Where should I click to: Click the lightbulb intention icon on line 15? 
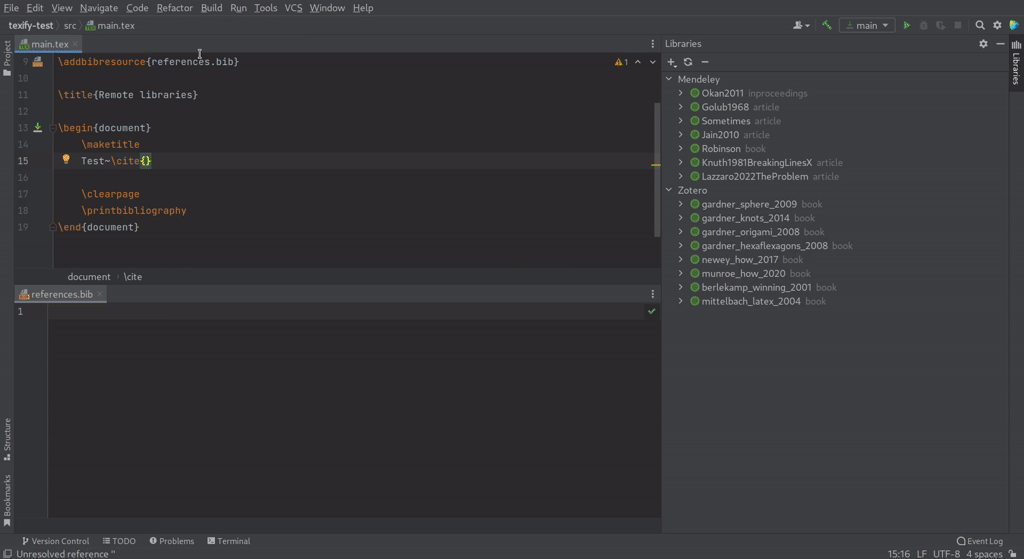66,160
